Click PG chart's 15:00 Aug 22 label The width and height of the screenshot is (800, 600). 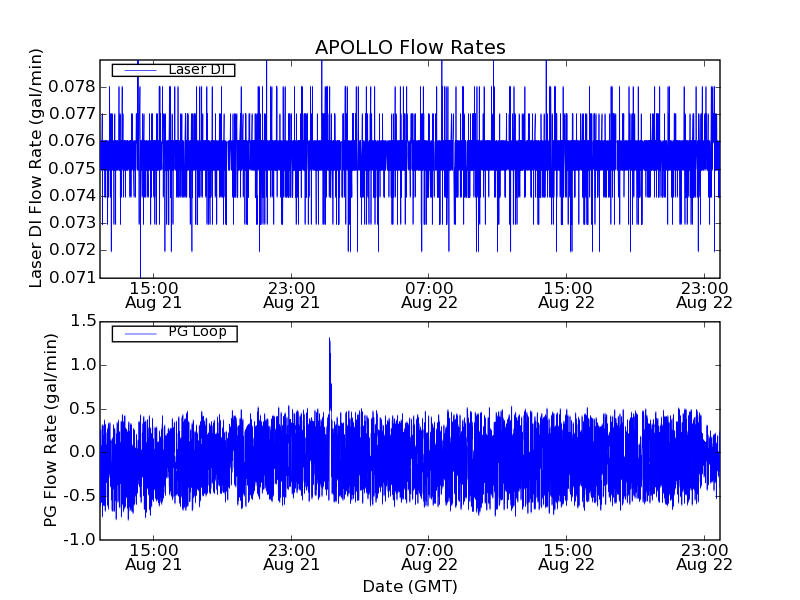click(567, 557)
